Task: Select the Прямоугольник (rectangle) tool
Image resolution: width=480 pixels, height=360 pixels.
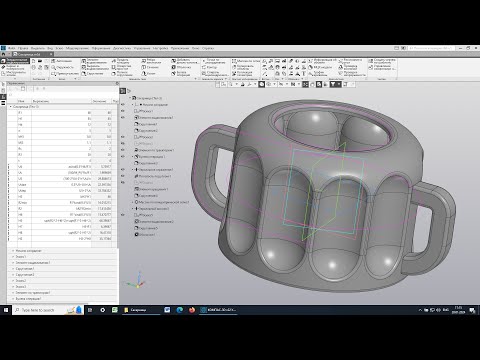Action: (x=65, y=74)
